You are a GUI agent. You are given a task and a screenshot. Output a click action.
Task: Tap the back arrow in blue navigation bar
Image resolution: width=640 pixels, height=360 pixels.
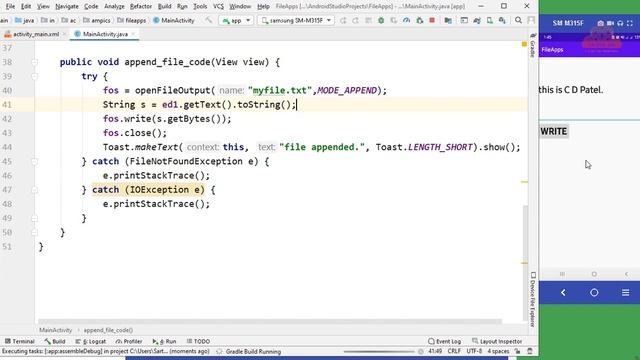point(563,293)
